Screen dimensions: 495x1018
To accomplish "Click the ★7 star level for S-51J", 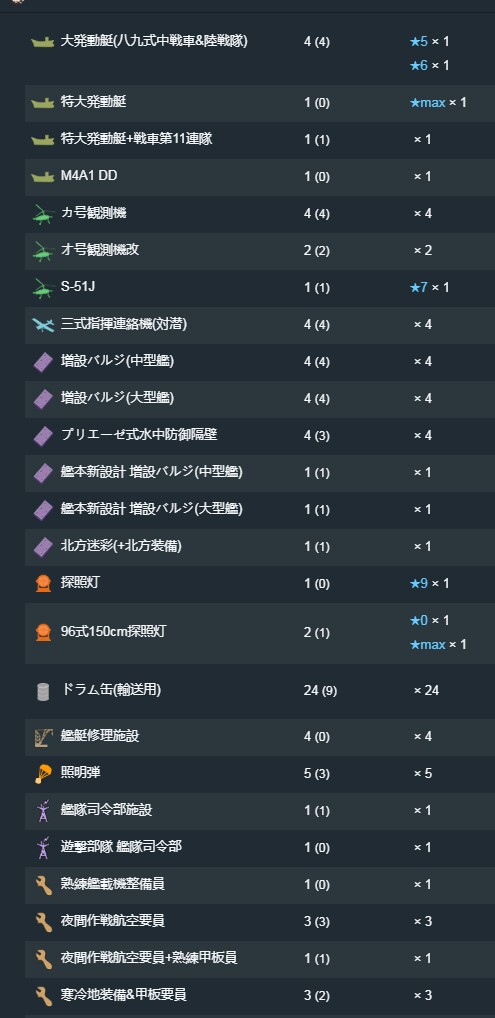I will (418, 287).
